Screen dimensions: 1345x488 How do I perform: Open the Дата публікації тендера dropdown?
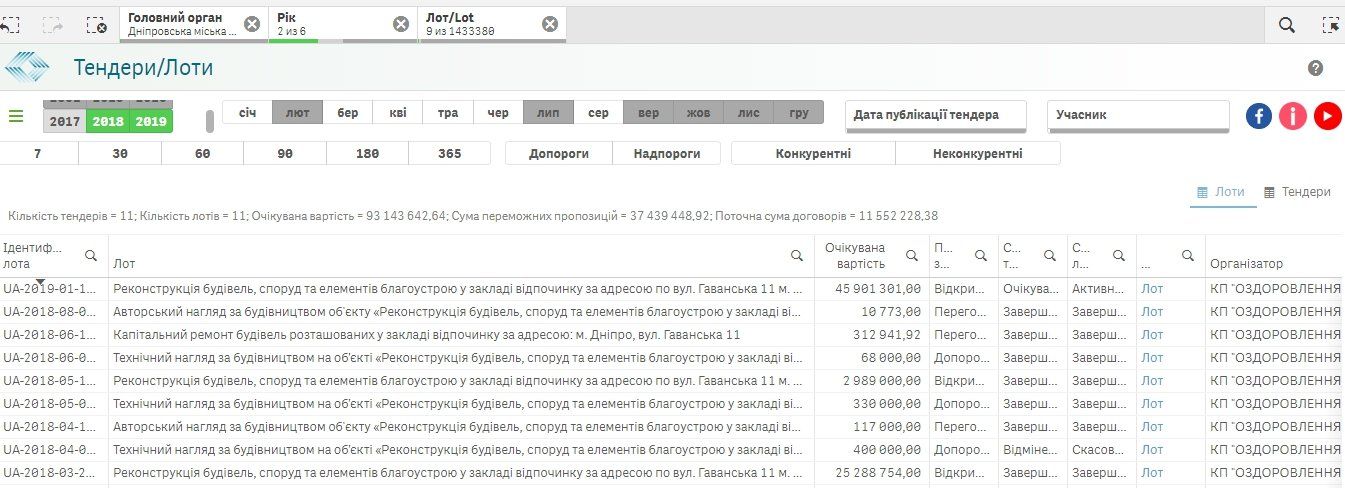(936, 115)
